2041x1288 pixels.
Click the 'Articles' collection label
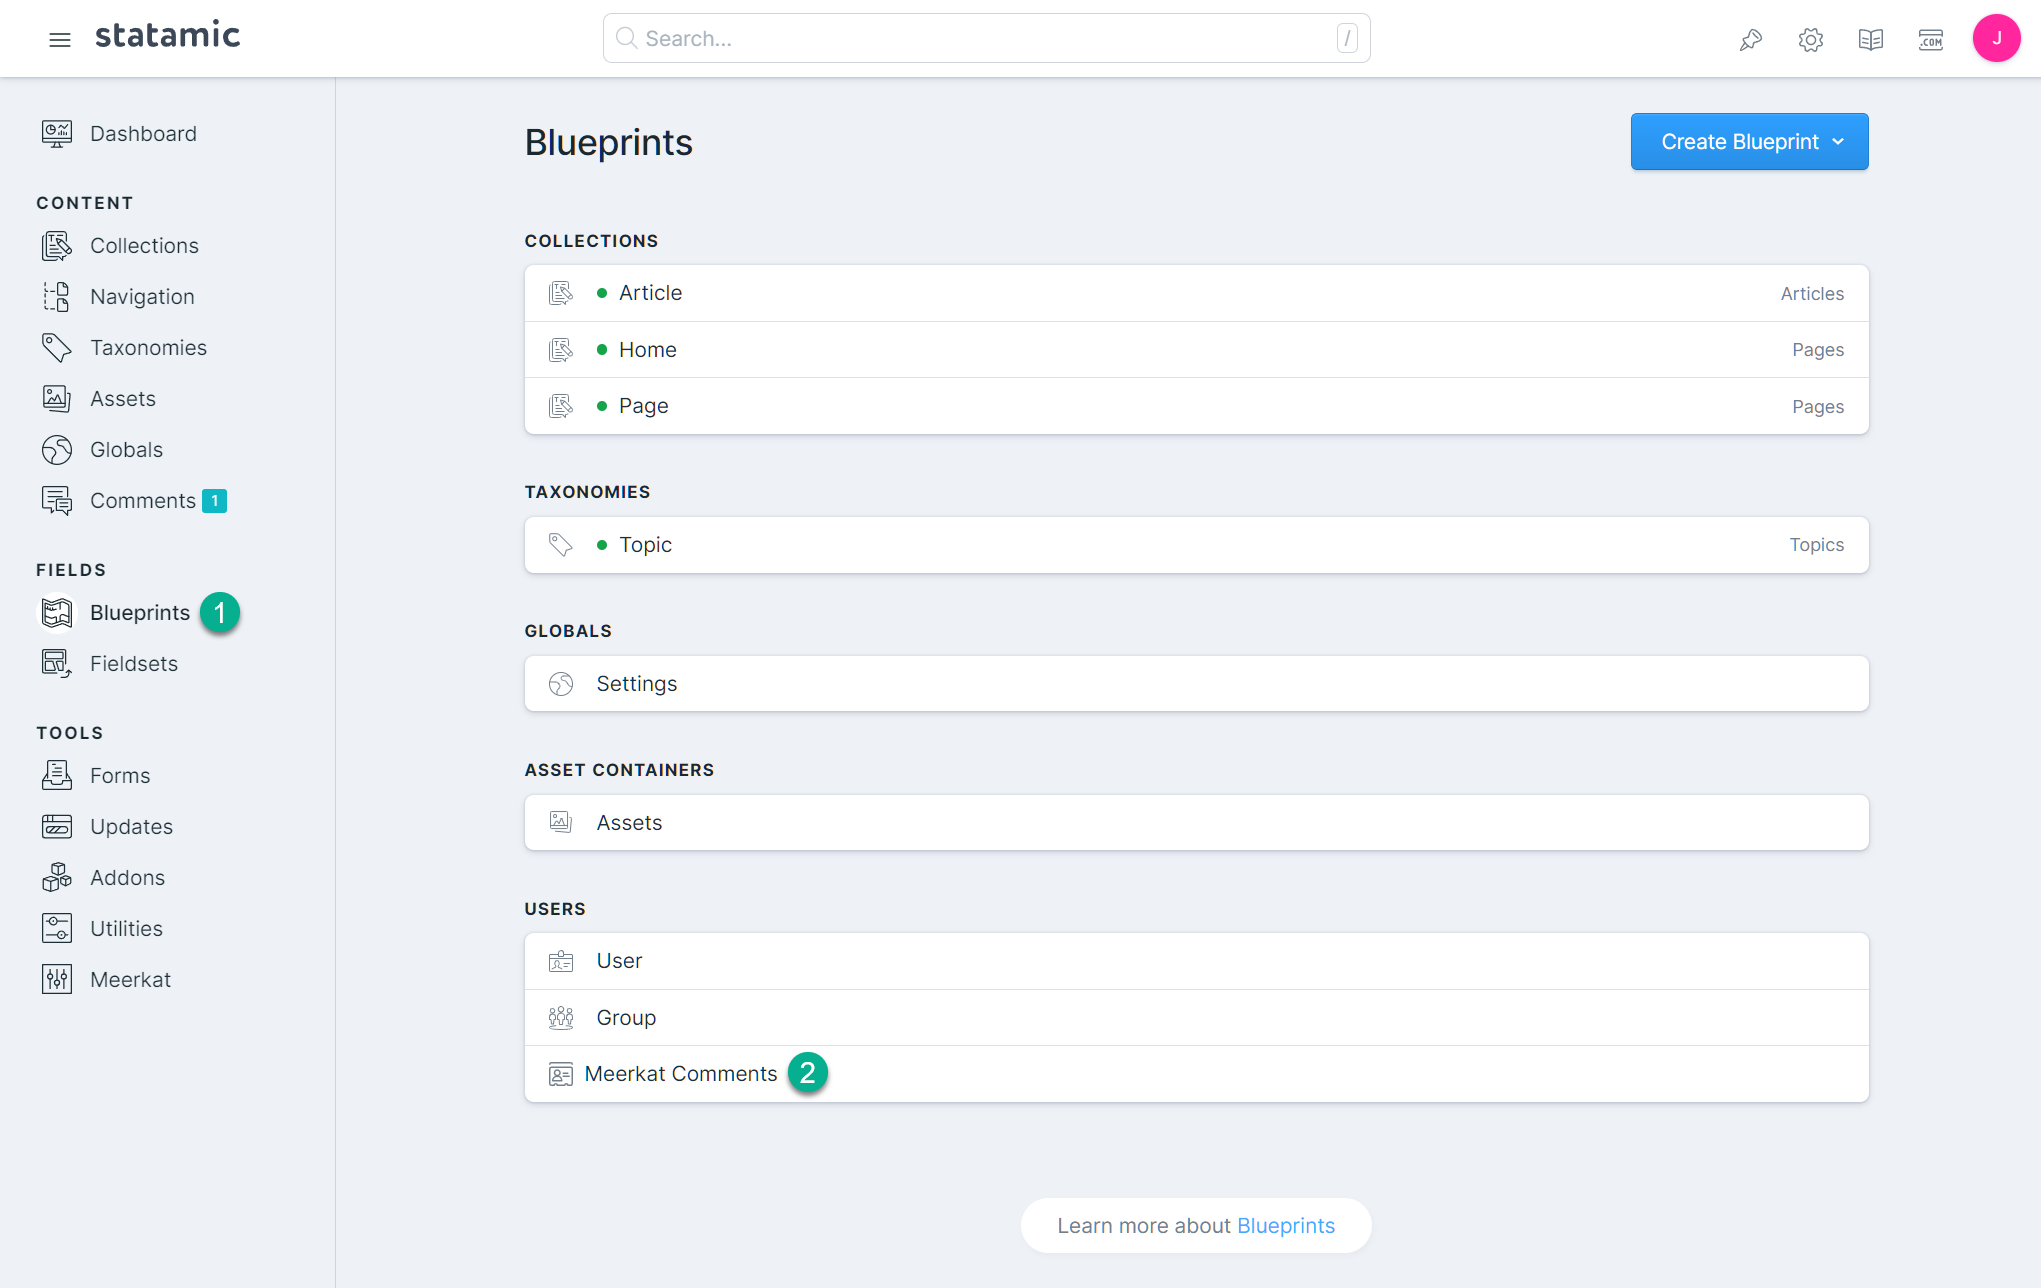point(1812,294)
